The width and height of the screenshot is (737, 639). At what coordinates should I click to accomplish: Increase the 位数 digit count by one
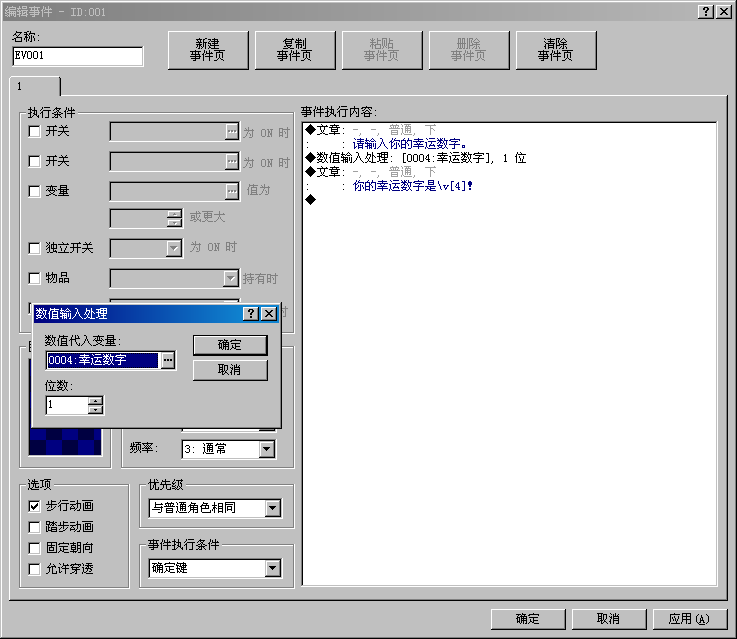[x=95, y=401]
